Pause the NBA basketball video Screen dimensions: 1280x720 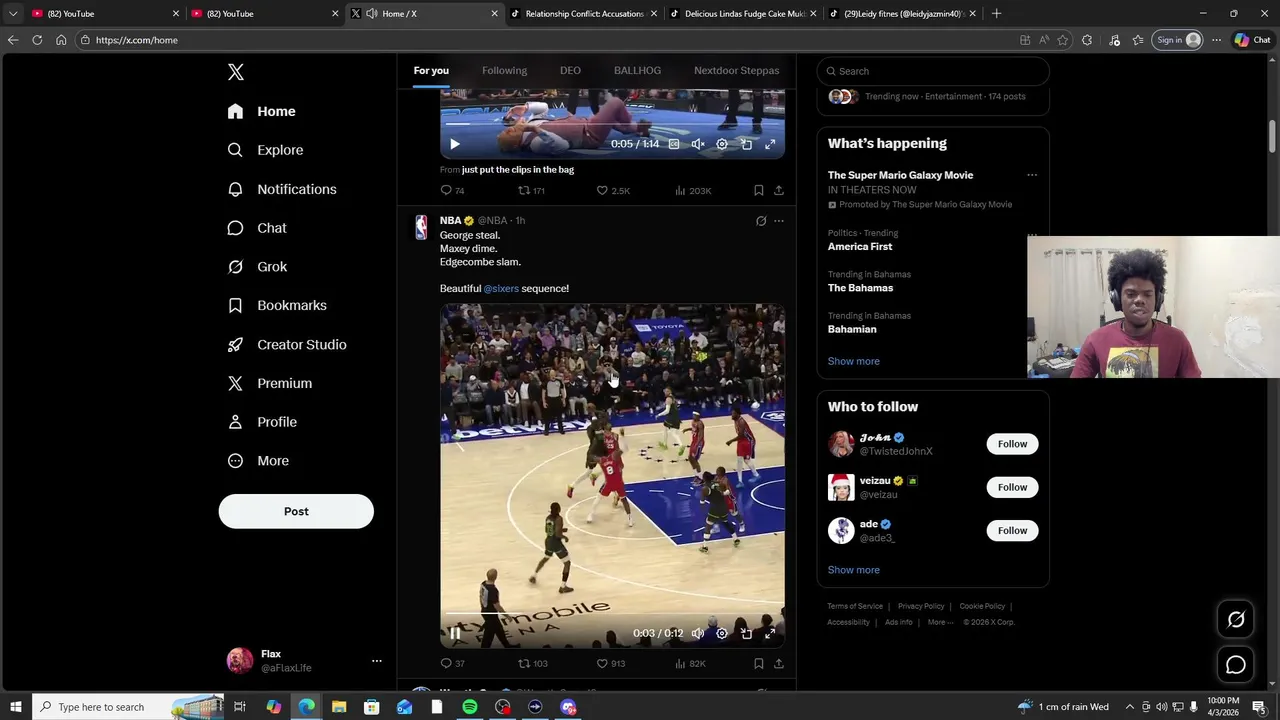click(x=455, y=633)
